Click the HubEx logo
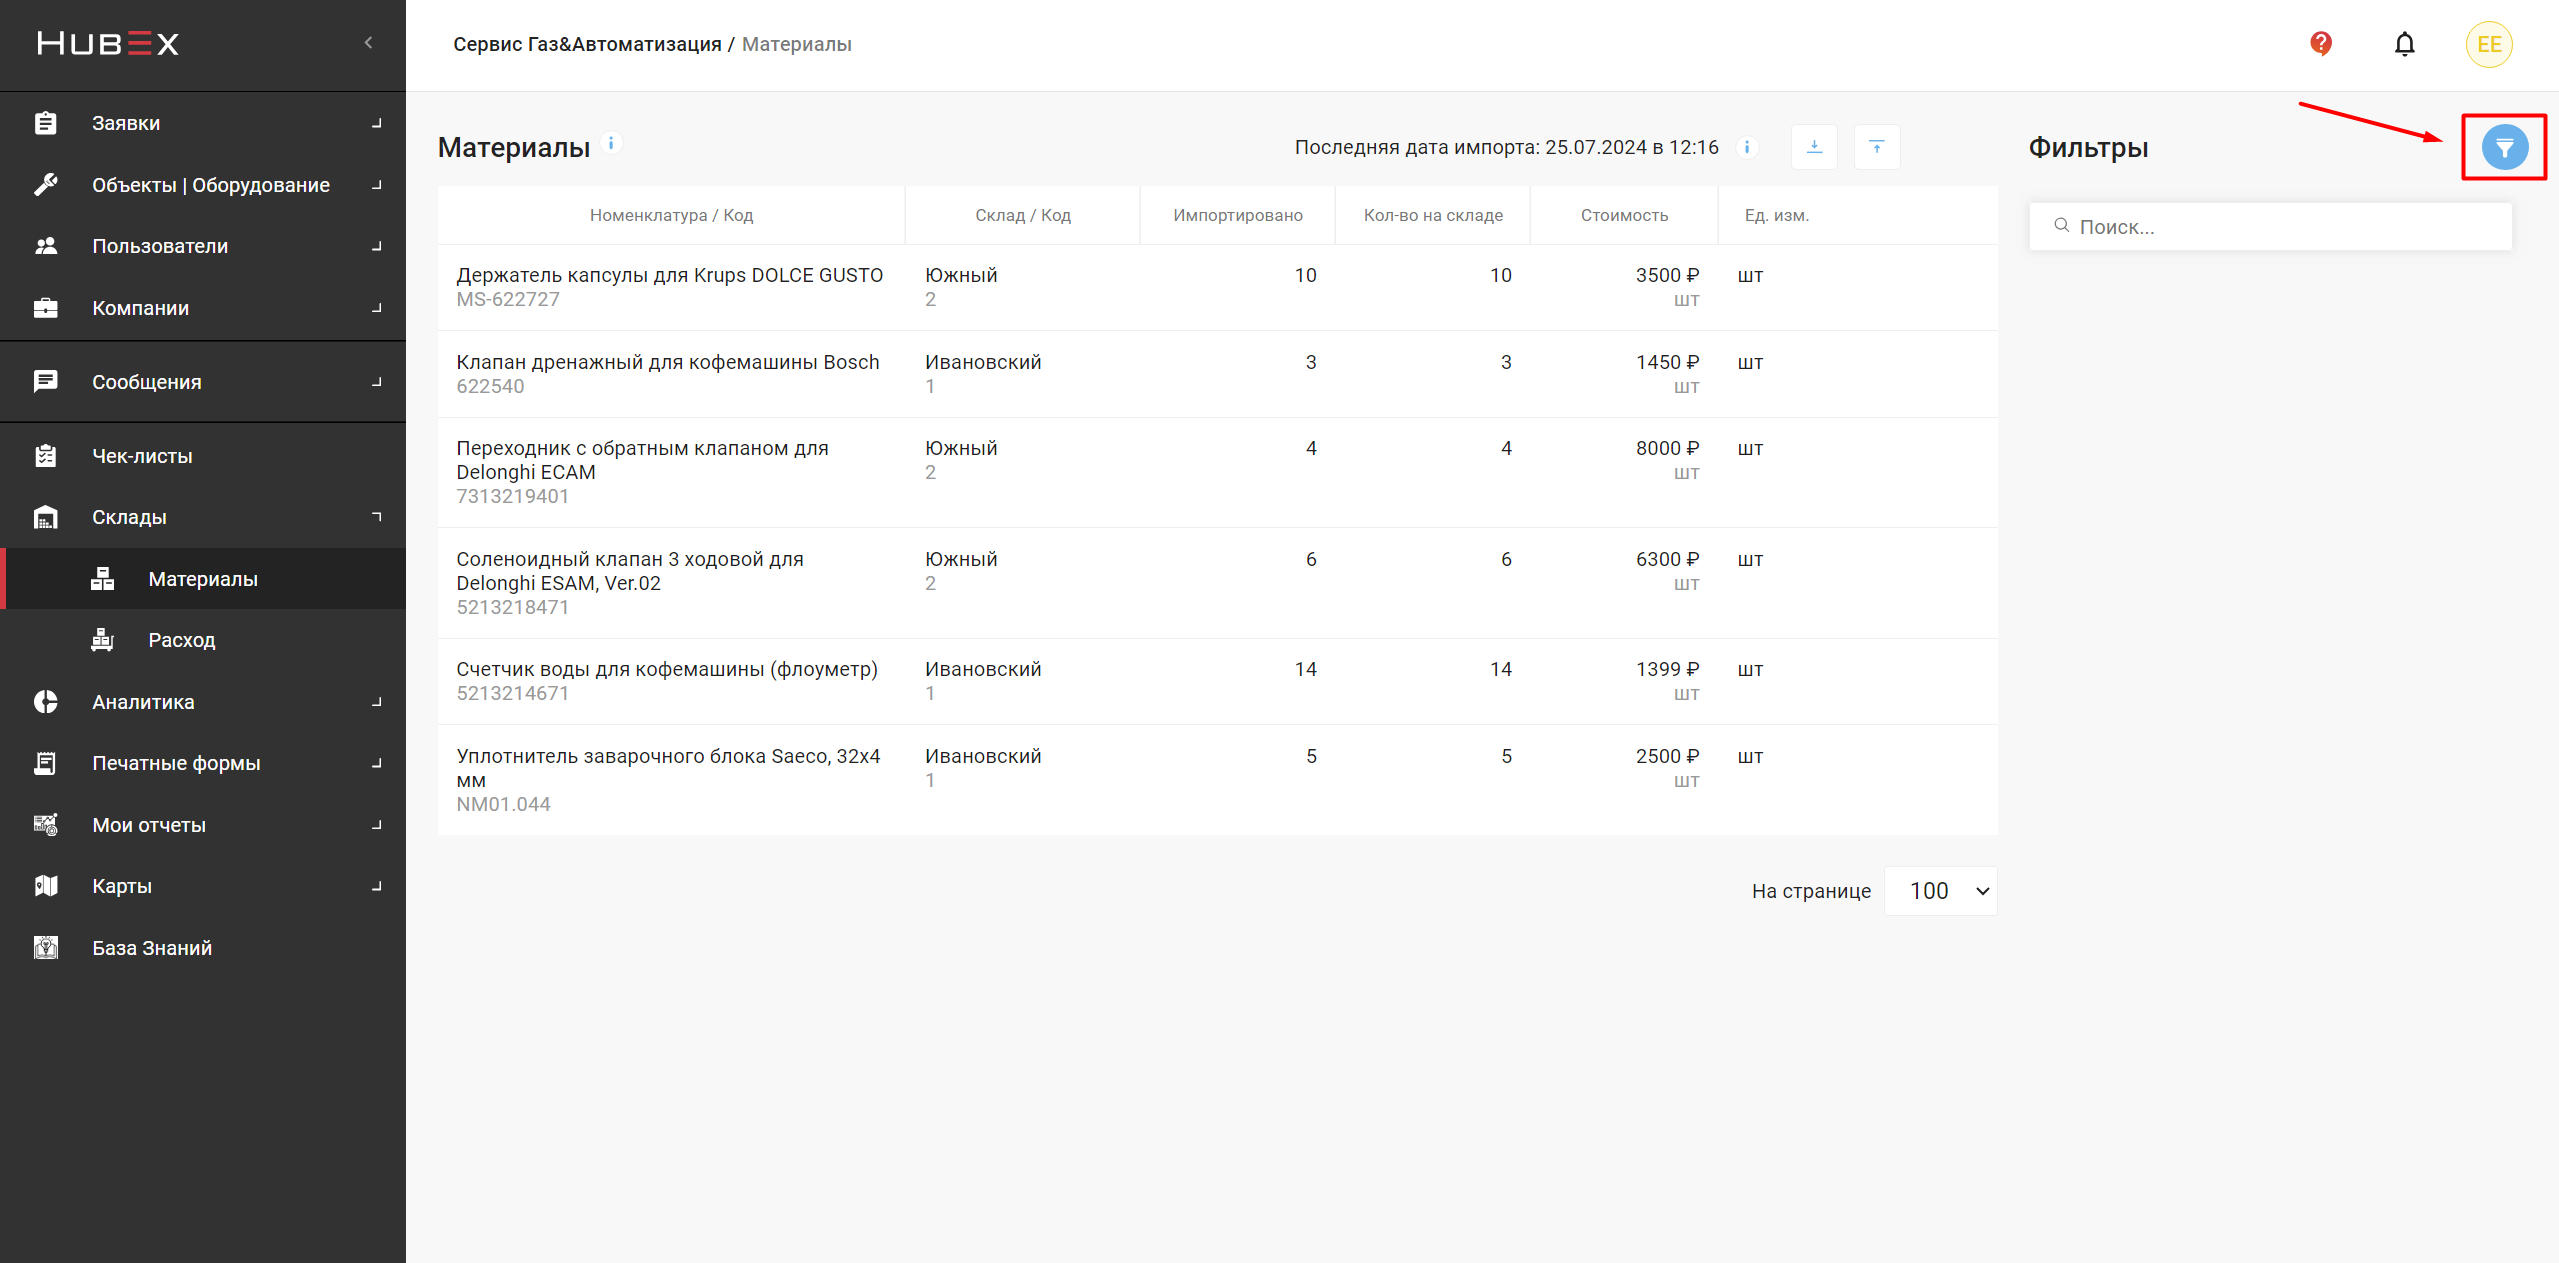This screenshot has height=1263, width=2559. click(108, 44)
